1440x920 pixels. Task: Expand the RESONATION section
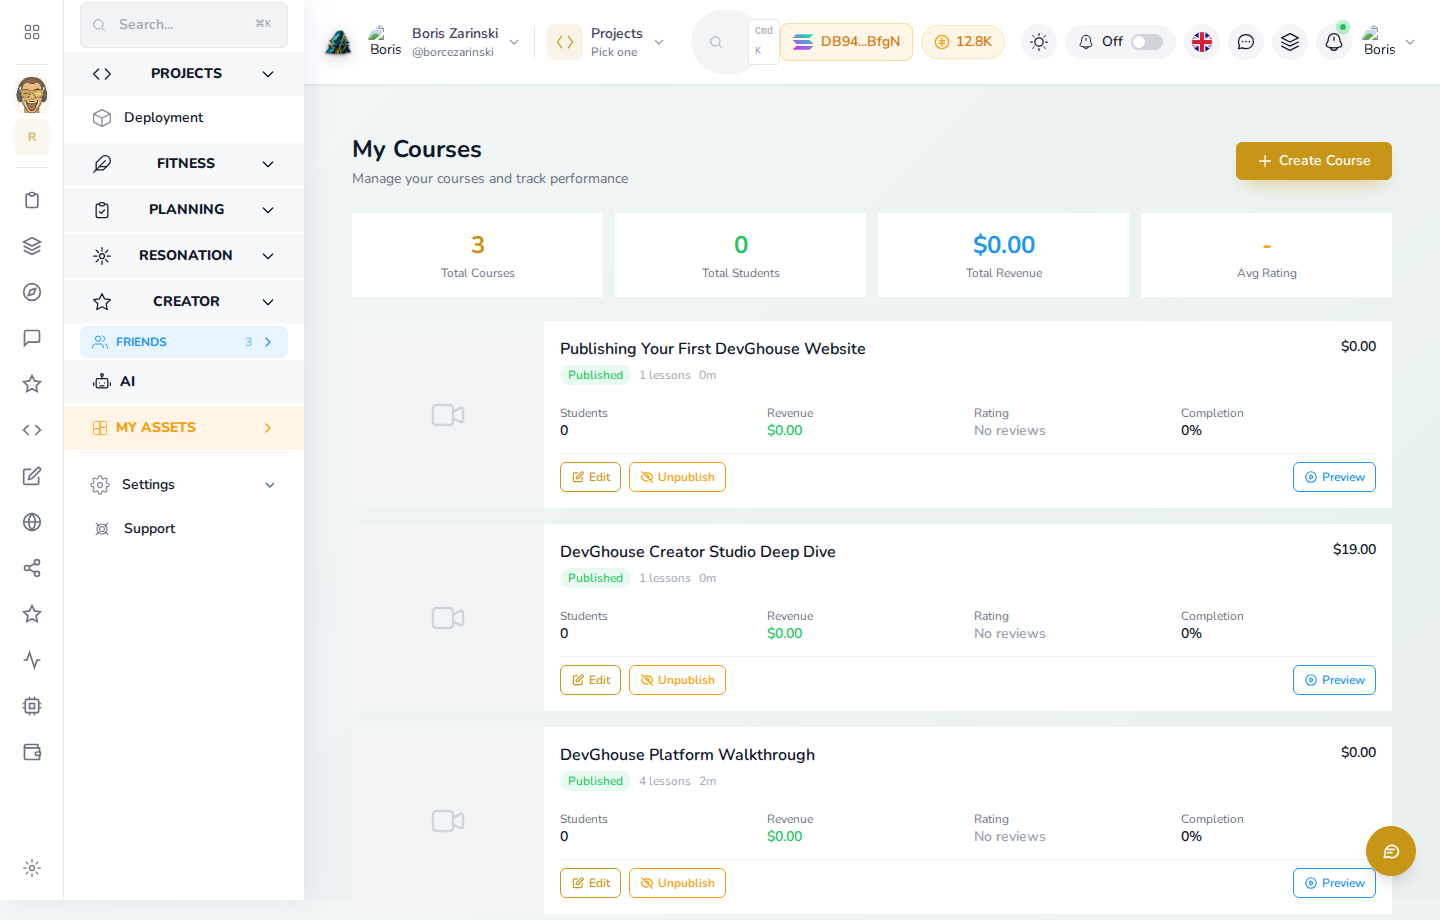coord(184,256)
